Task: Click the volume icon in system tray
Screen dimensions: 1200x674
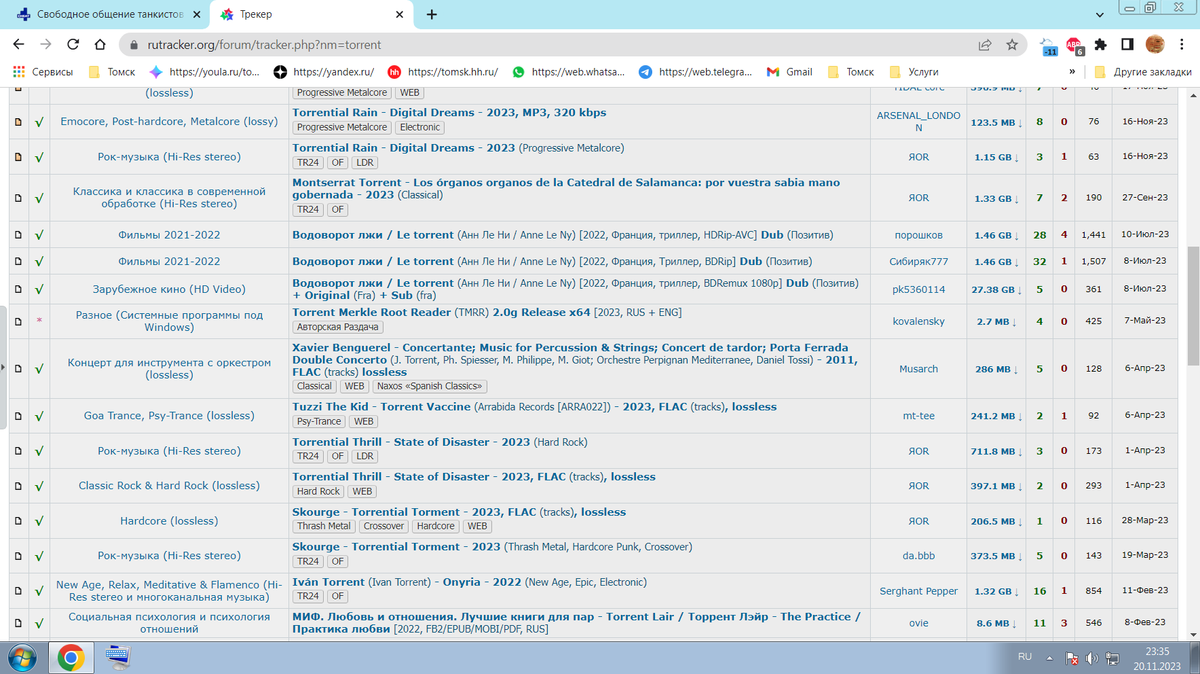Action: [1094, 659]
